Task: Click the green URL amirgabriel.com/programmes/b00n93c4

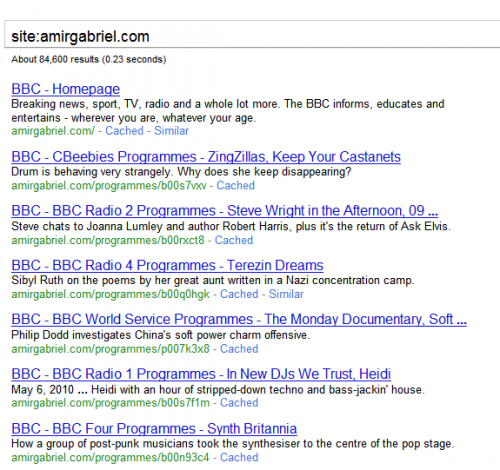Action: click(110, 458)
